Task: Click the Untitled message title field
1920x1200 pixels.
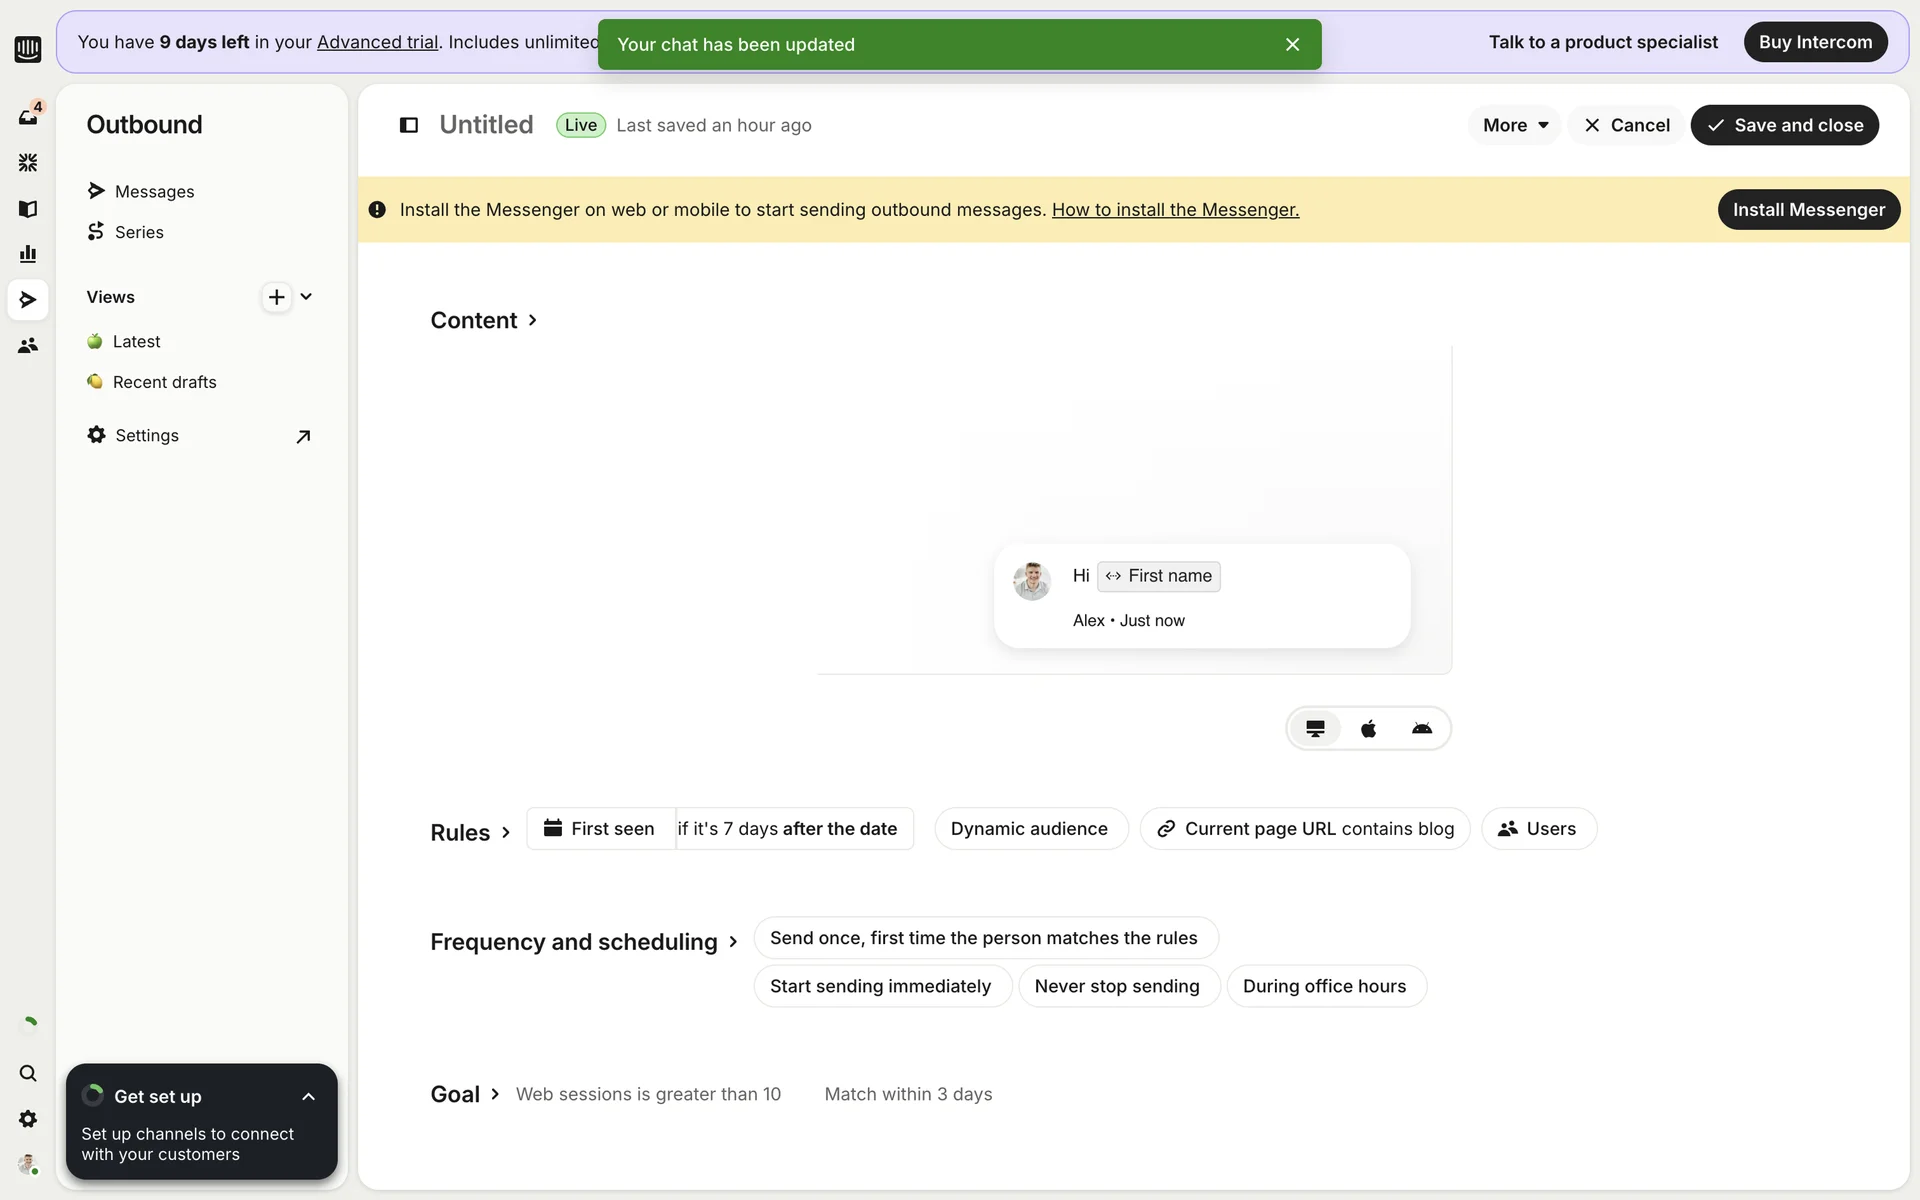Action: pyautogui.click(x=486, y=125)
